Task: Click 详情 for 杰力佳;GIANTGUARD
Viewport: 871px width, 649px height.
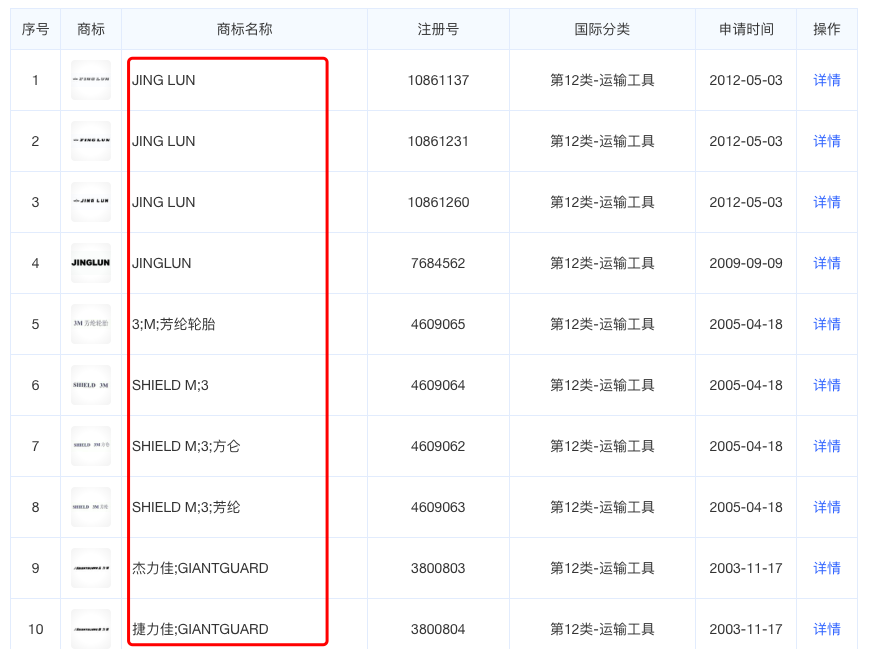Action: tap(827, 568)
